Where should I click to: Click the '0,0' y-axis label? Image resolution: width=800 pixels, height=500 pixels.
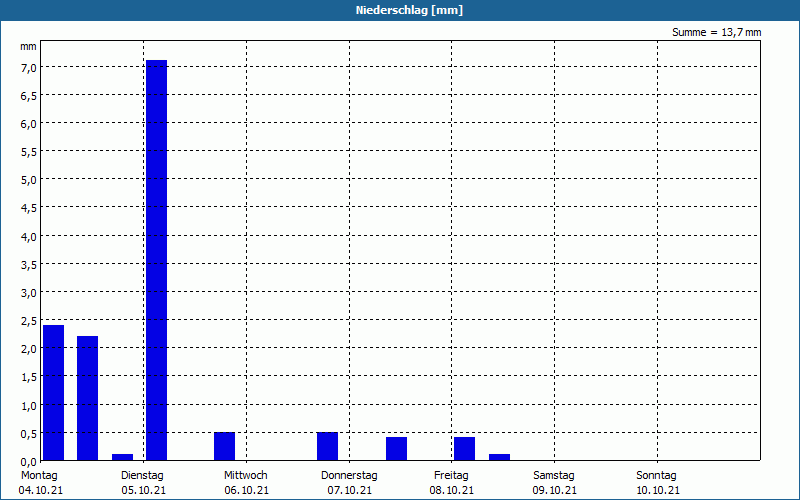(28, 461)
